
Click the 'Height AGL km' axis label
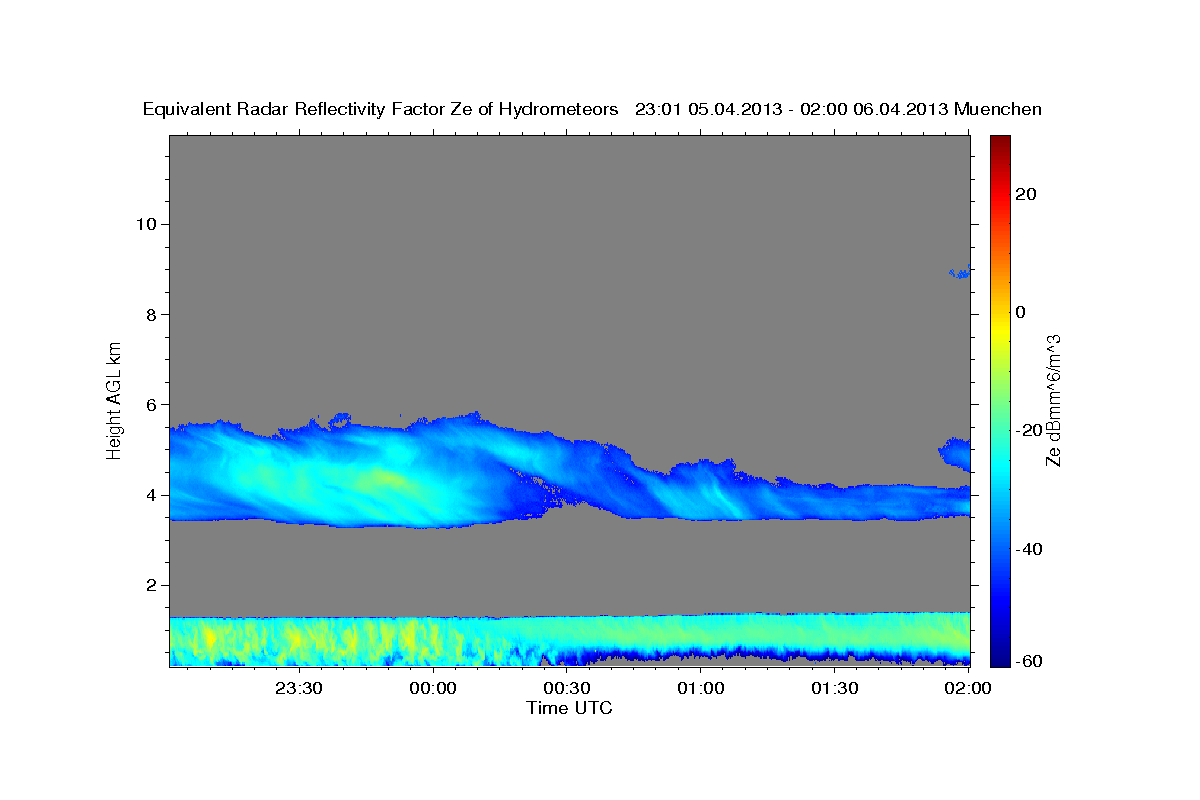coord(114,400)
